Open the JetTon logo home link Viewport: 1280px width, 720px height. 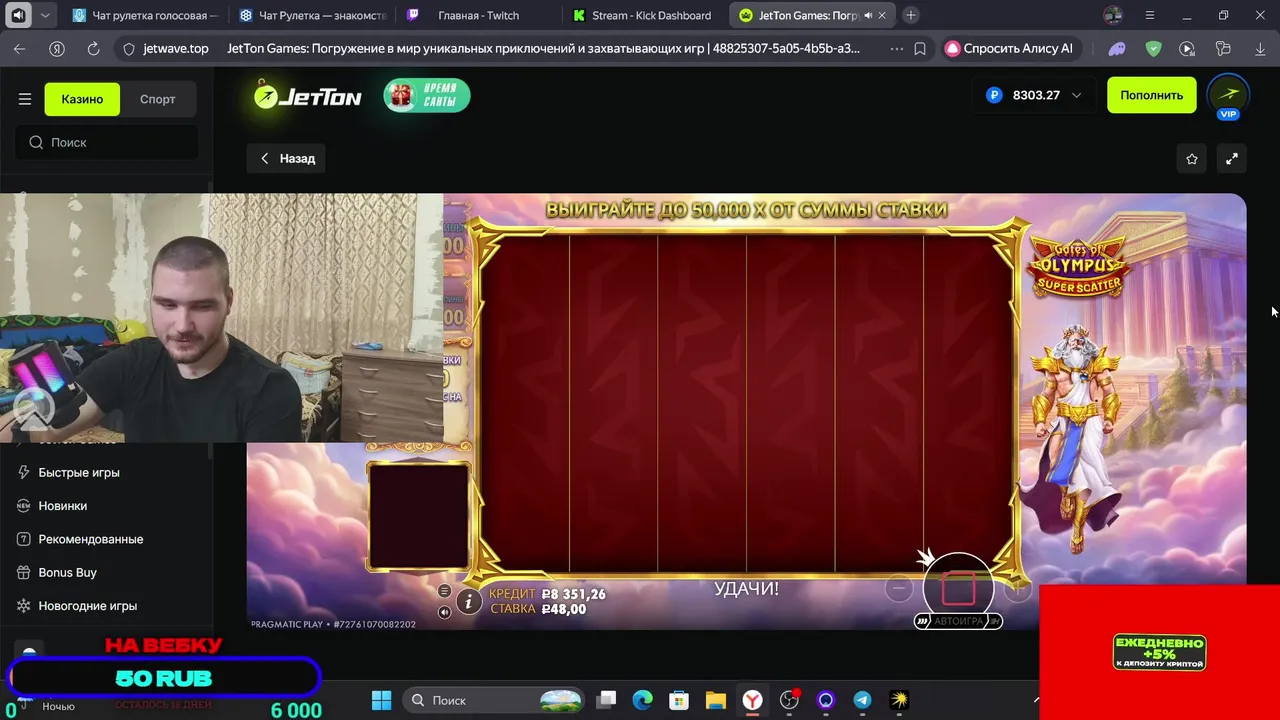point(307,95)
